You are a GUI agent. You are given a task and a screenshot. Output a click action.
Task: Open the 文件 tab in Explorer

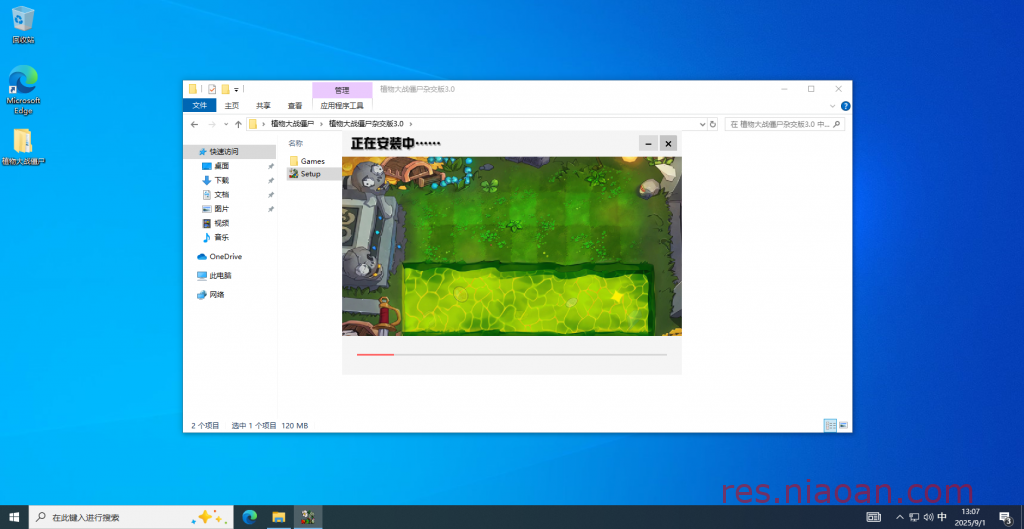pyautogui.click(x=200, y=105)
